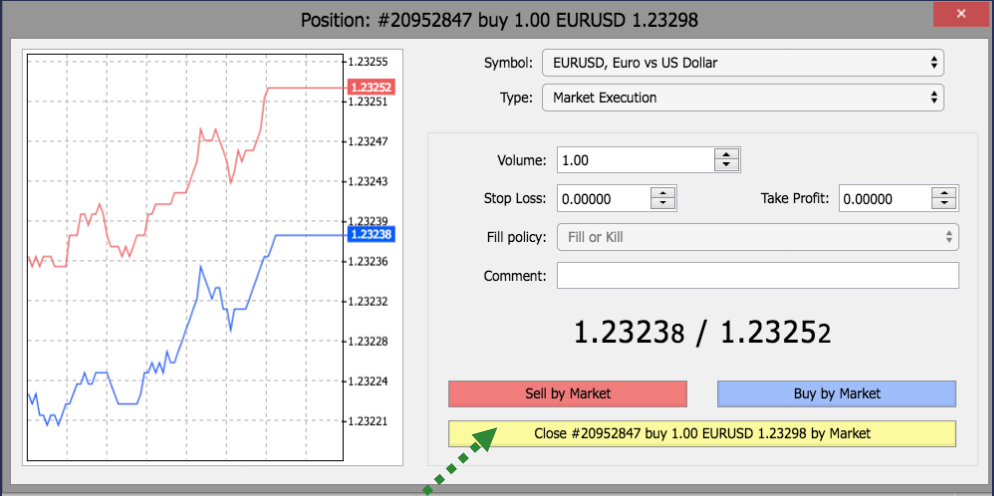994x496 pixels.
Task: Close the position dialog with red X
Action: click(x=961, y=14)
